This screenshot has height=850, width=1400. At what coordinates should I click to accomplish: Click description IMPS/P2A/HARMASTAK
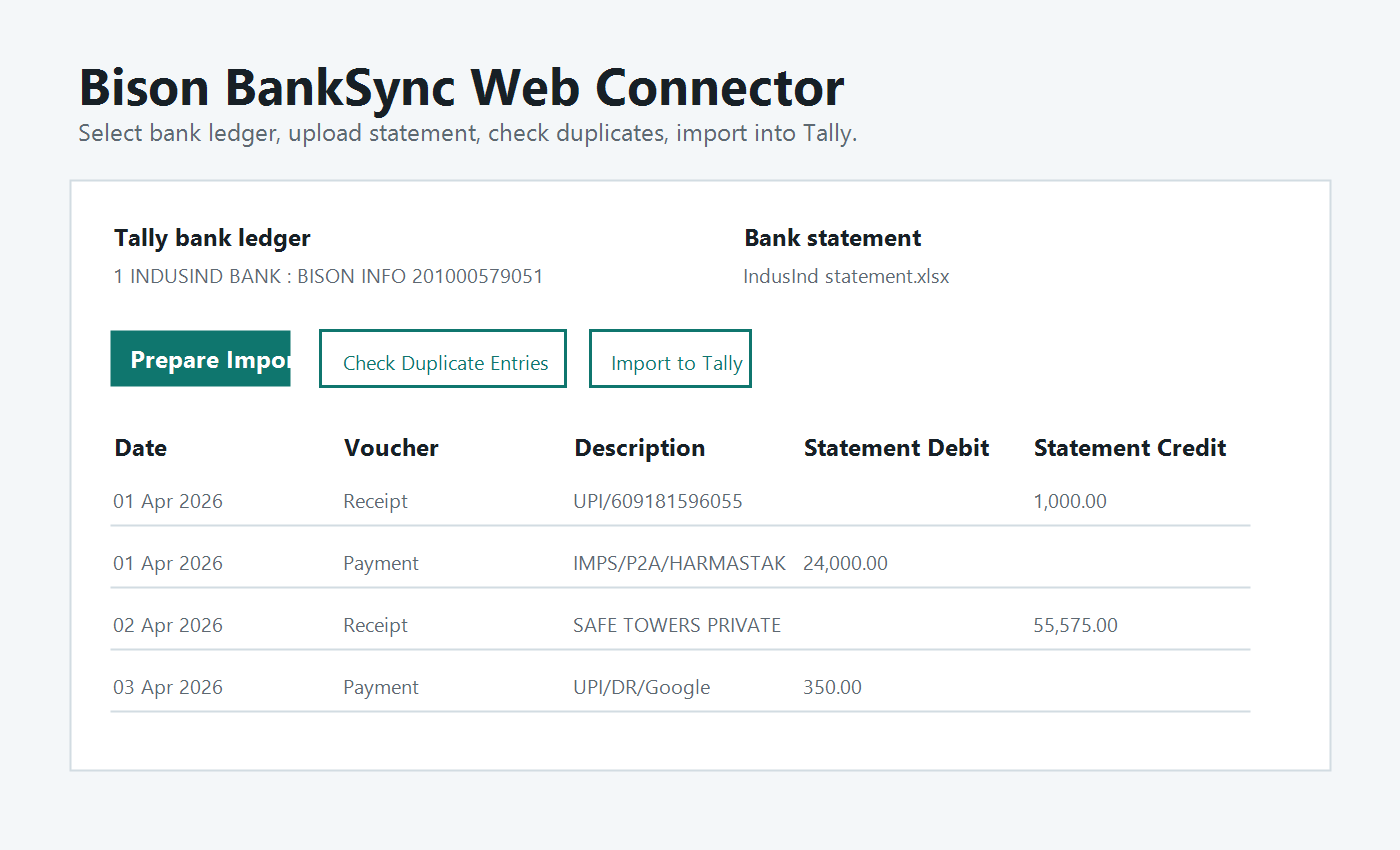(679, 563)
